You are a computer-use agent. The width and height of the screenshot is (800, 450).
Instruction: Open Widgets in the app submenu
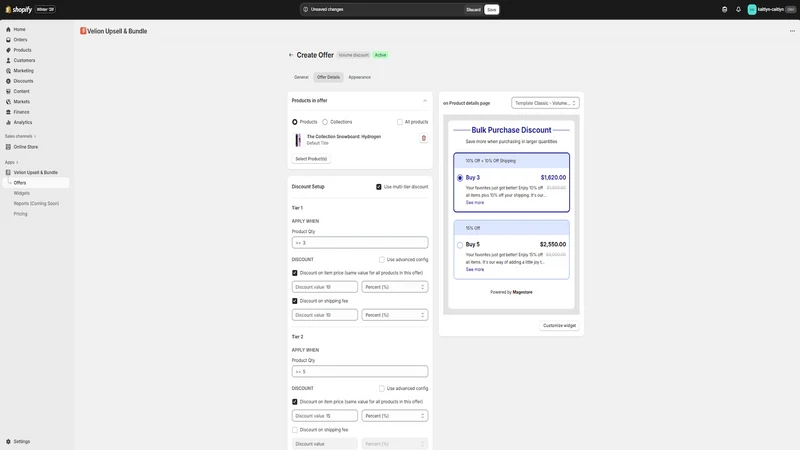(21, 193)
